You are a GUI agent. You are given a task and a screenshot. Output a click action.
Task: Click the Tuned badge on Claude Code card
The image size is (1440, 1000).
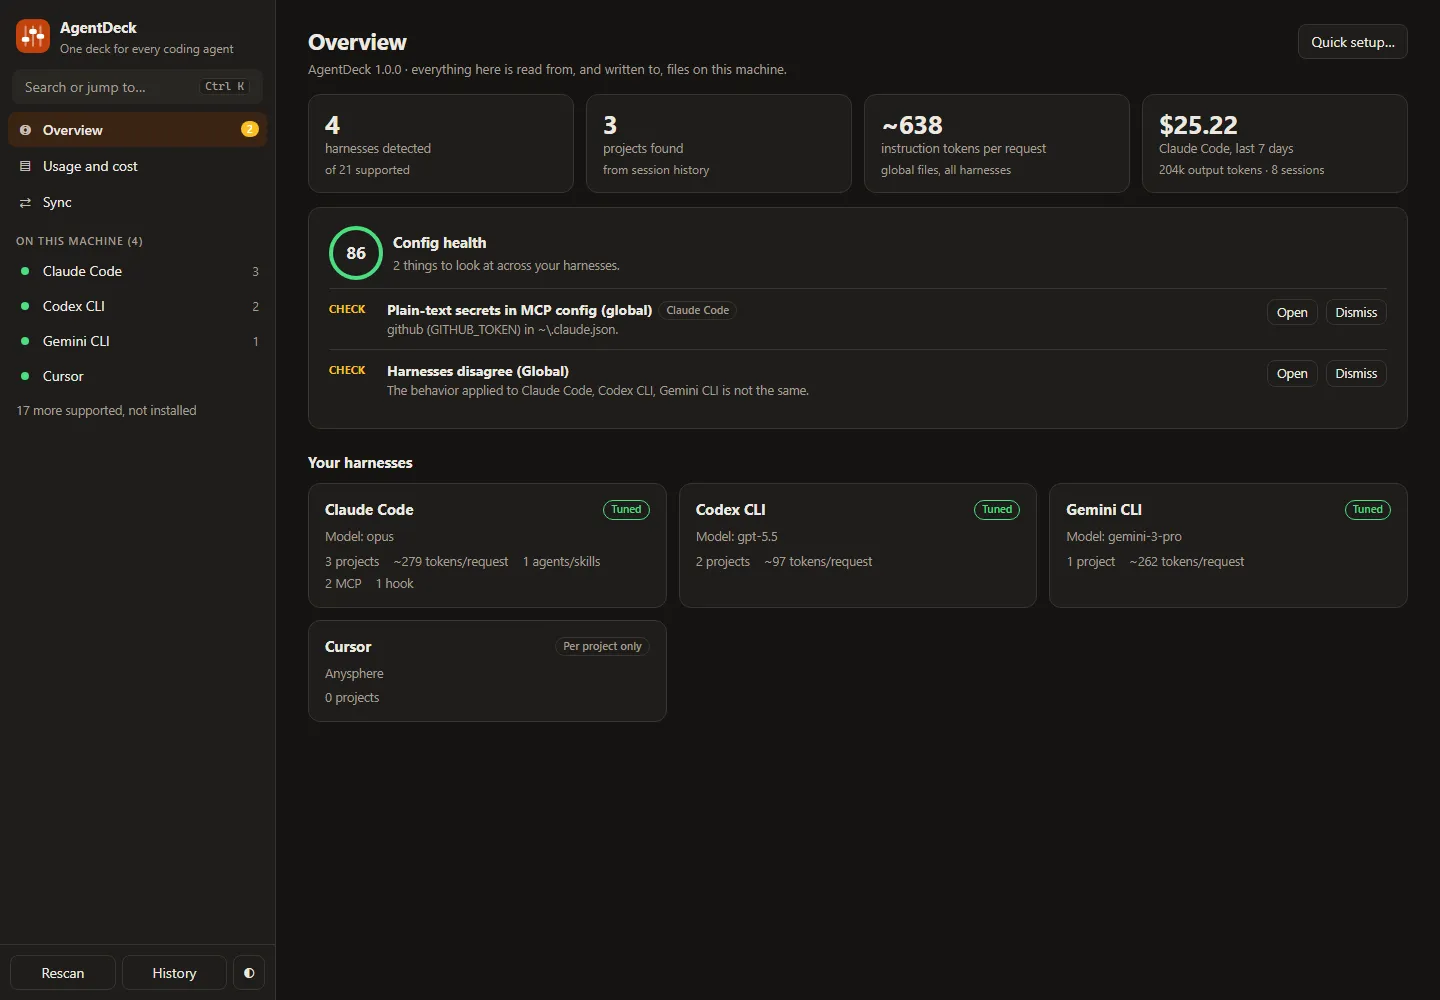(x=626, y=510)
